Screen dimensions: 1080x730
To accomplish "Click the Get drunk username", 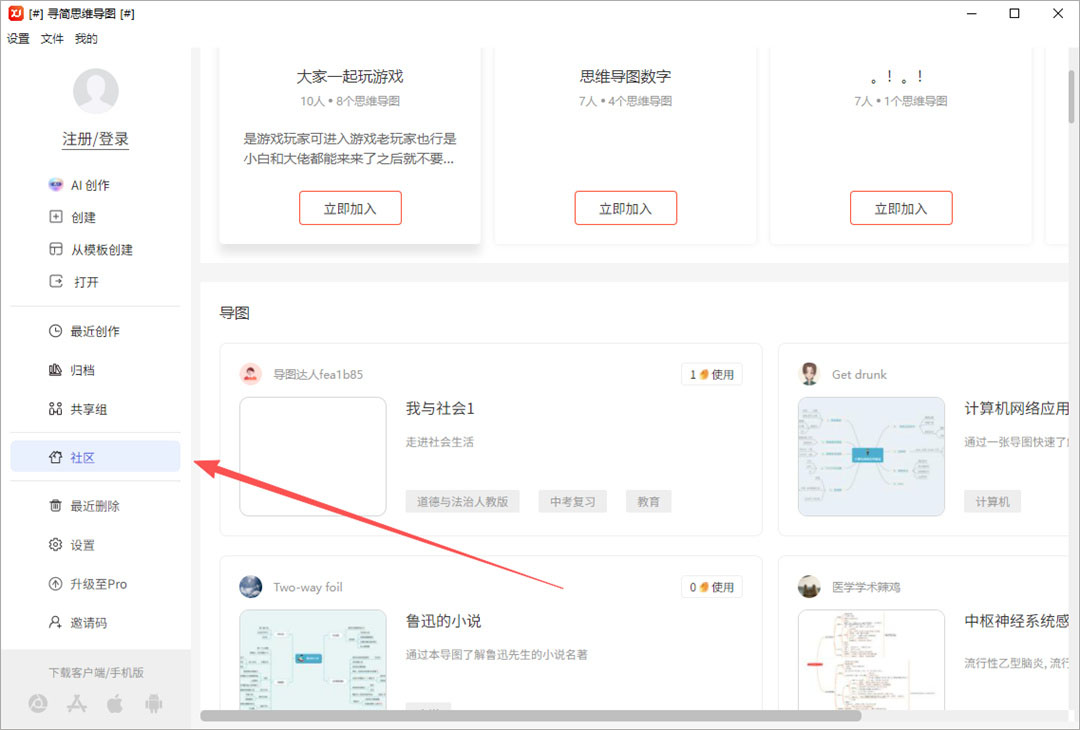I will pyautogui.click(x=859, y=374).
